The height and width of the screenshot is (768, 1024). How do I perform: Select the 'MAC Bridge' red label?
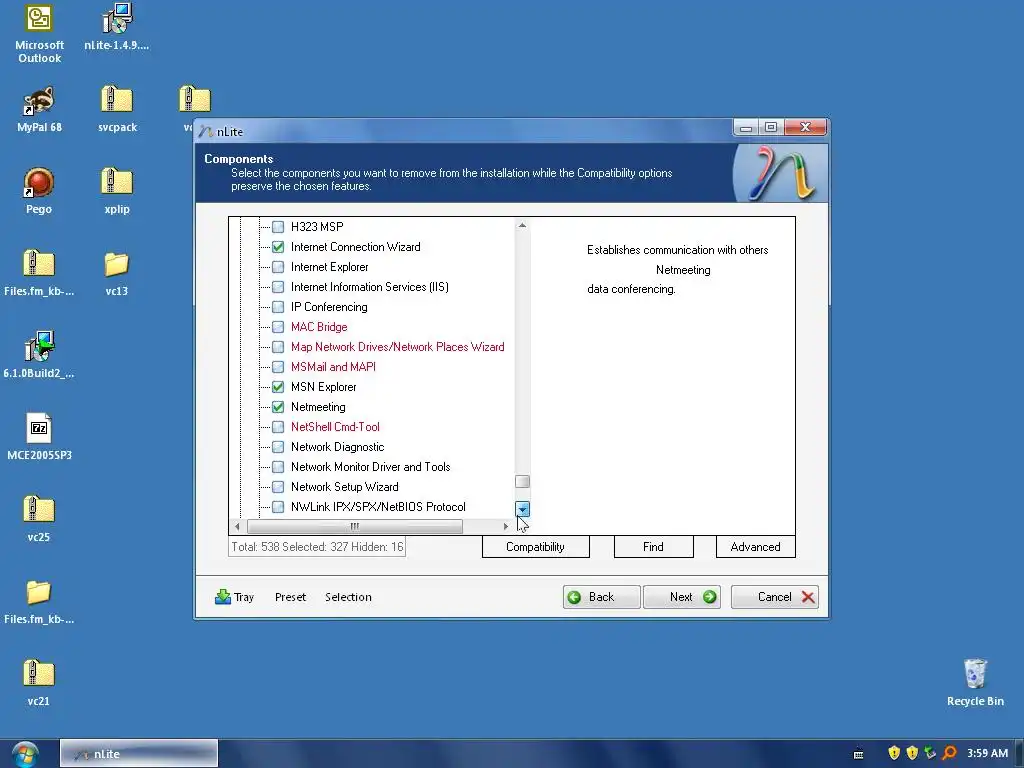click(319, 327)
